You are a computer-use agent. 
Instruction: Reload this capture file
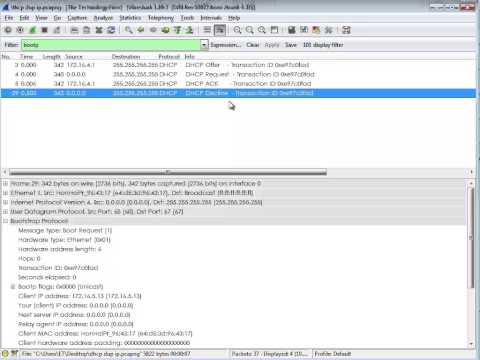click(111, 30)
